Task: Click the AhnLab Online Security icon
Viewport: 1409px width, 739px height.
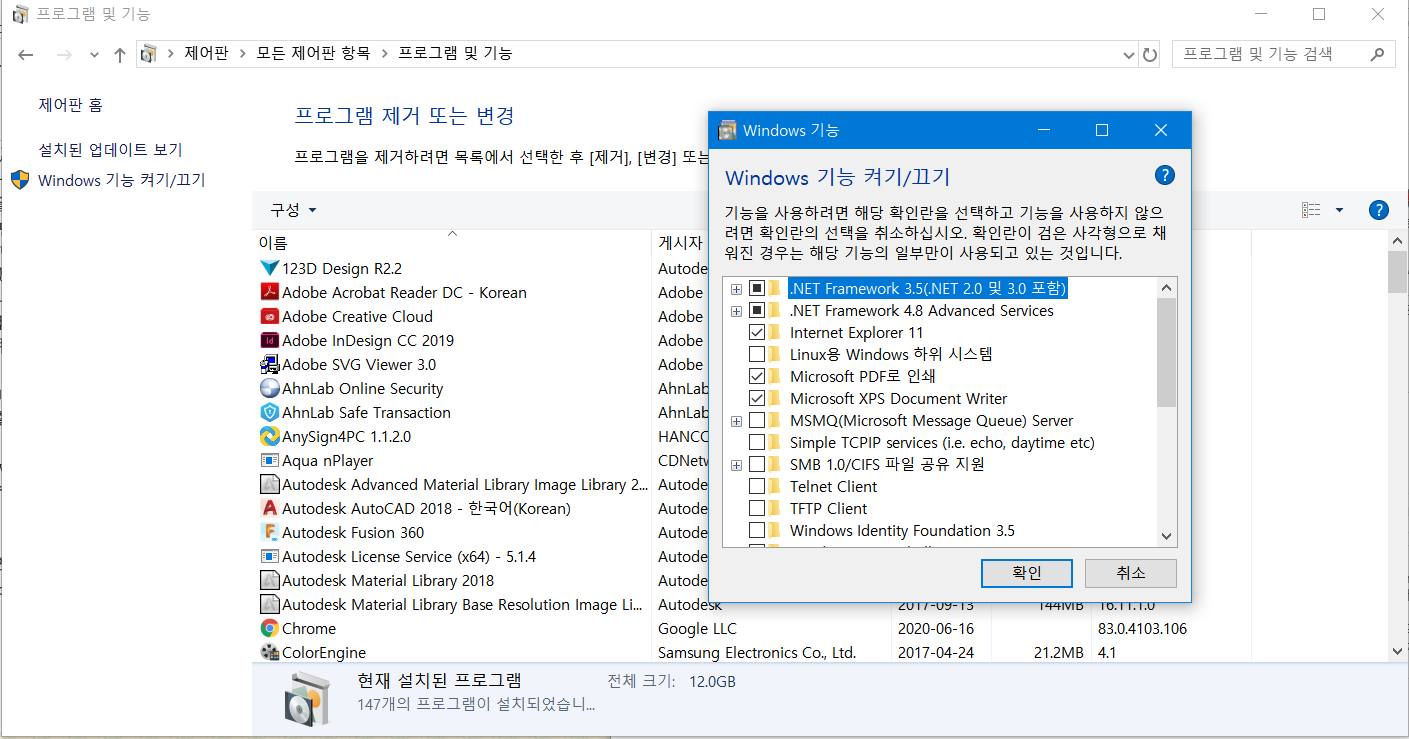Action: click(x=269, y=388)
